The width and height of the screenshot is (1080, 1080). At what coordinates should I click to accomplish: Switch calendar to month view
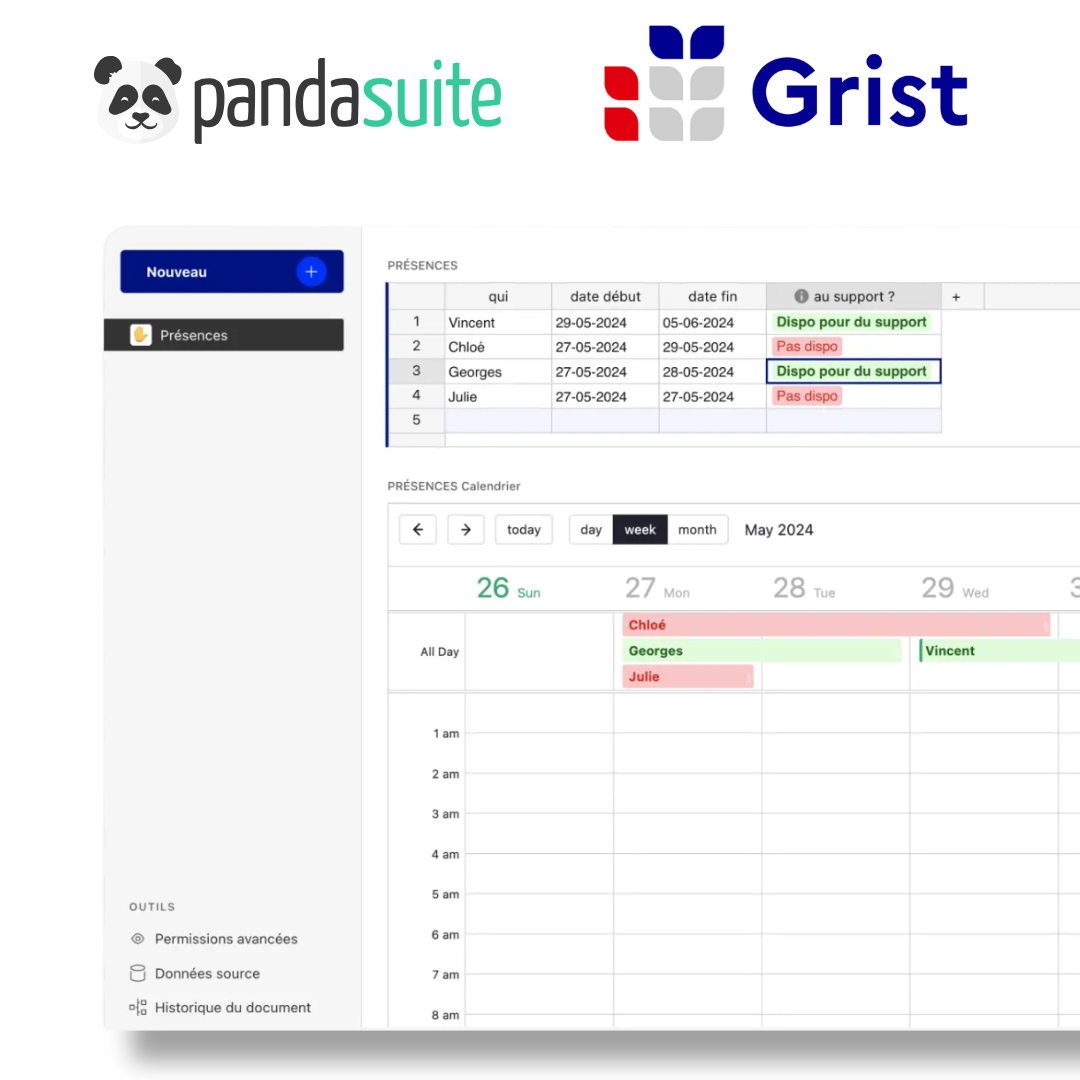697,530
